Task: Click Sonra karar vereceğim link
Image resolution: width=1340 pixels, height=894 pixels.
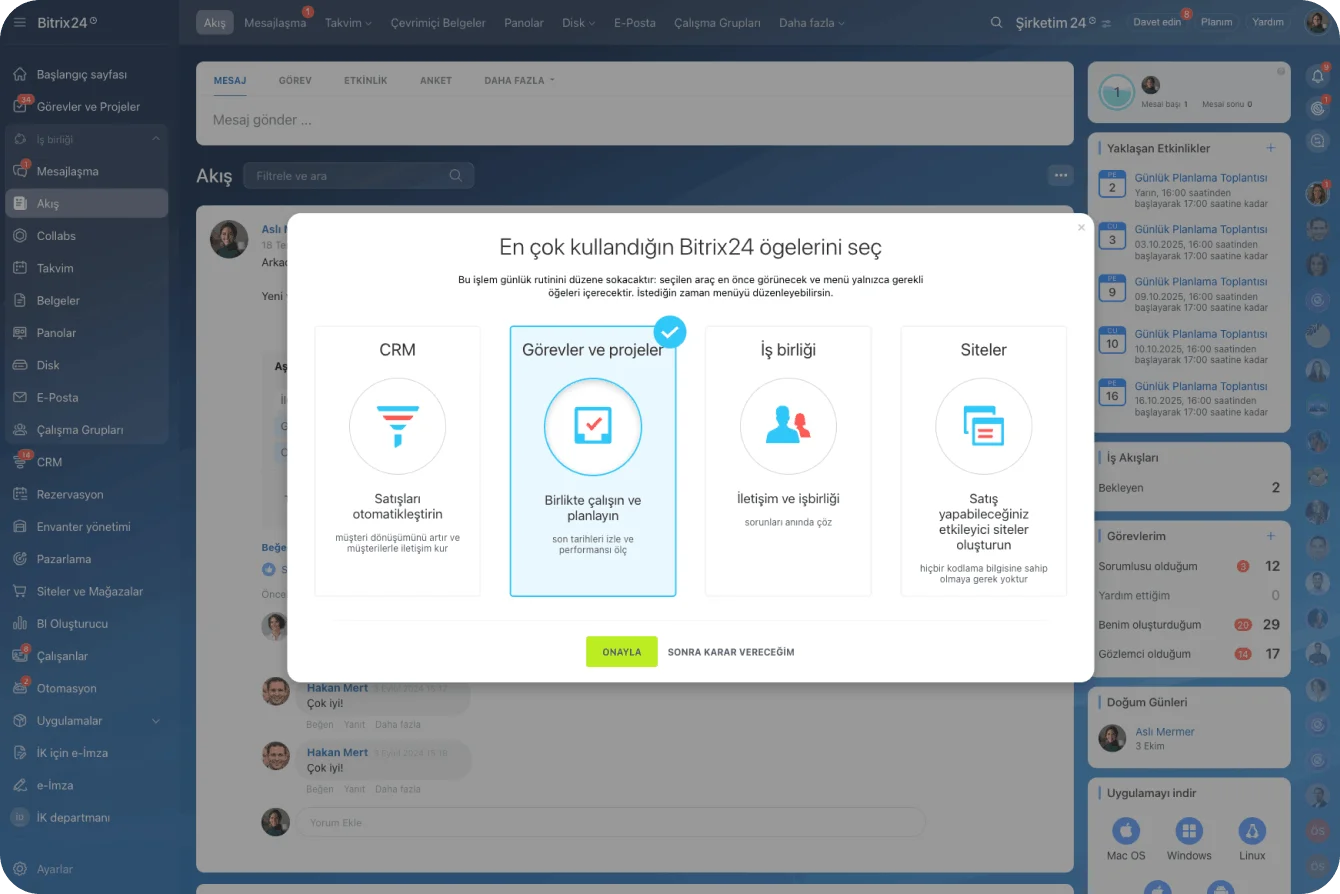Action: point(731,652)
